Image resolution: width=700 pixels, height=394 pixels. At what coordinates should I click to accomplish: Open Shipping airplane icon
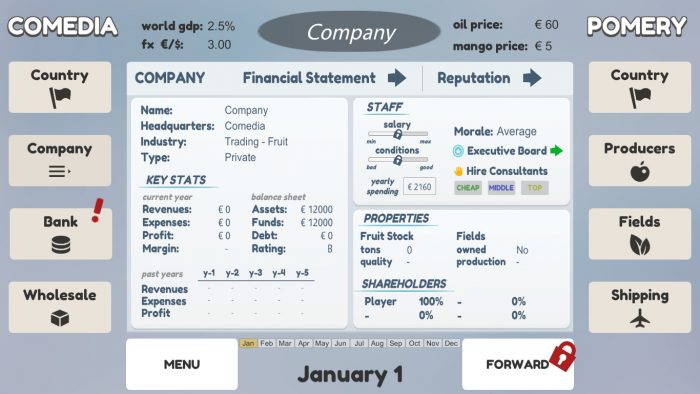pyautogui.click(x=640, y=318)
